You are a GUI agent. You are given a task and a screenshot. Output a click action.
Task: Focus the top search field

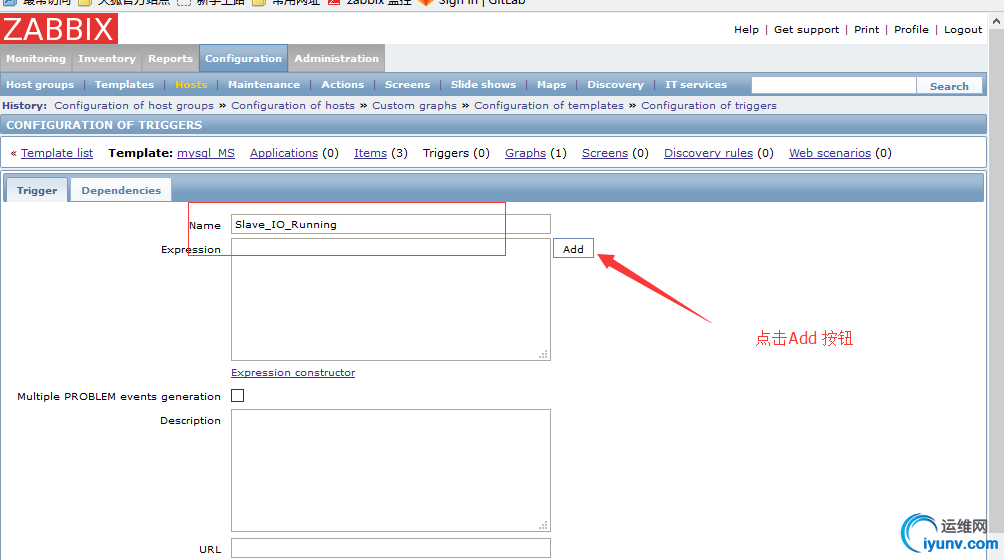pos(834,86)
